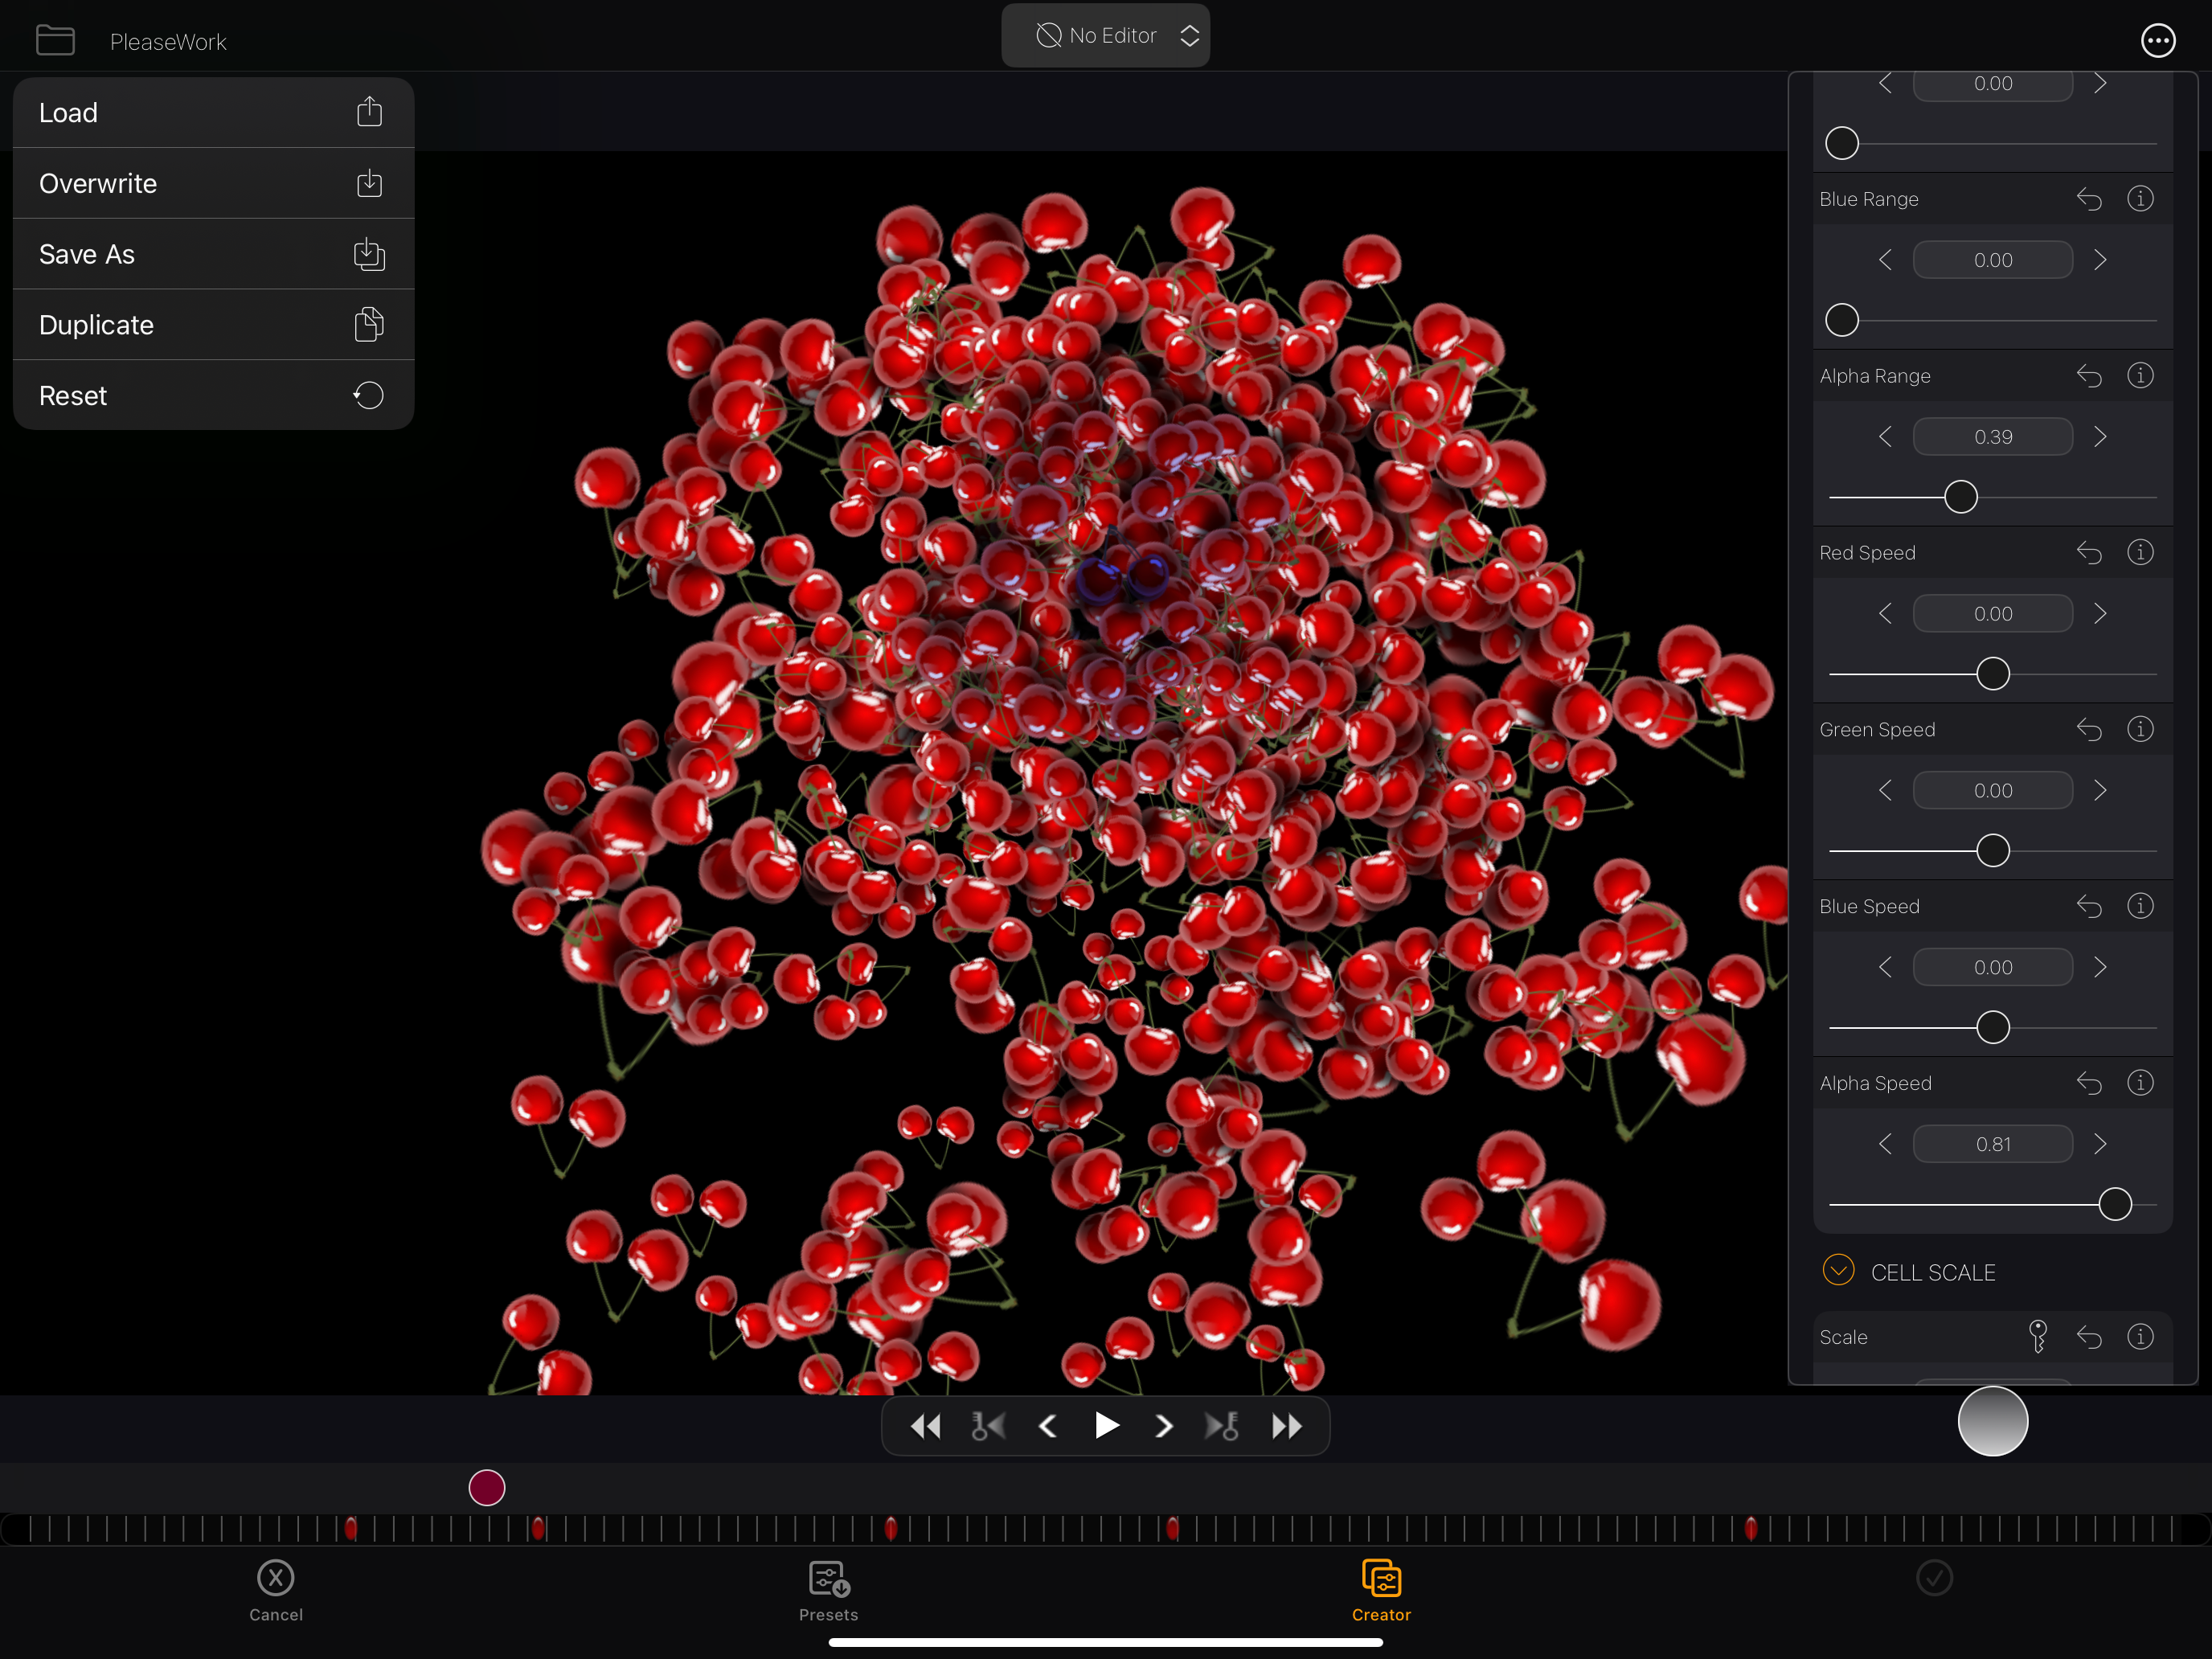Open the more options ellipsis menu
This screenshot has height=1659, width=2212.
[2158, 41]
